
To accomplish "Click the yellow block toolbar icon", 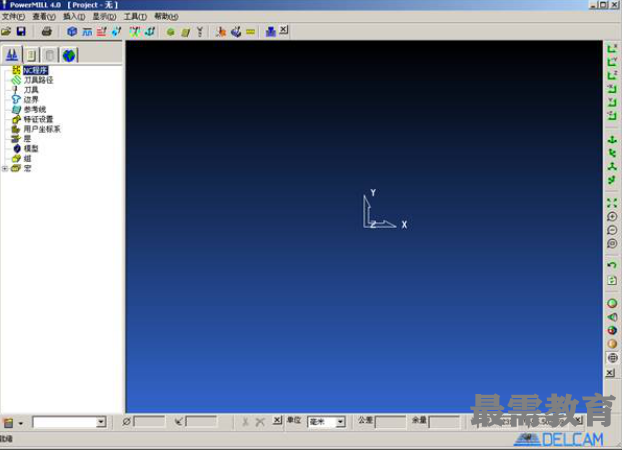I will click(x=185, y=32).
